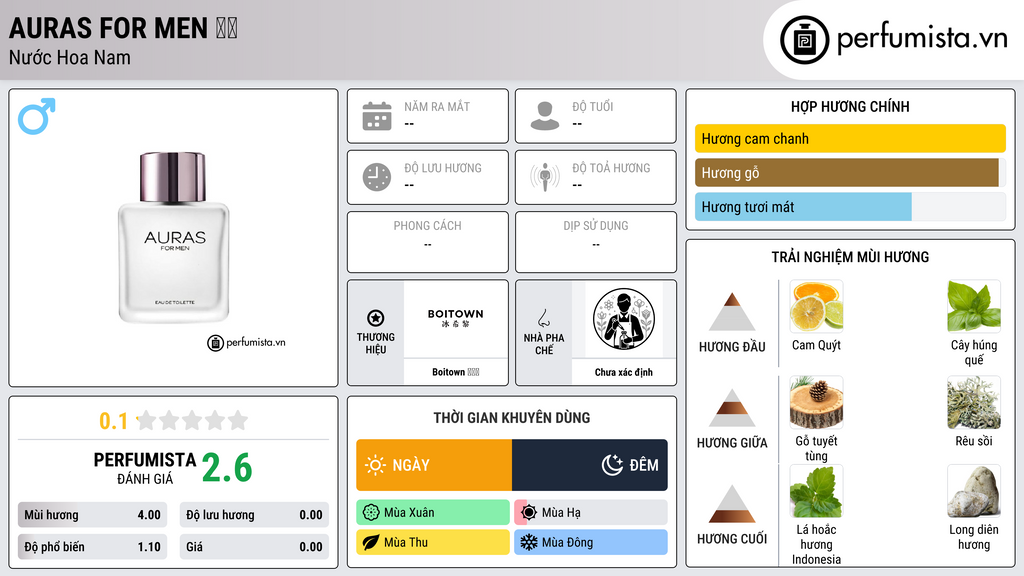Click the Độ phổ biến 1.10 score row
Viewport: 1024px width, 576px height.
[x=92, y=547]
